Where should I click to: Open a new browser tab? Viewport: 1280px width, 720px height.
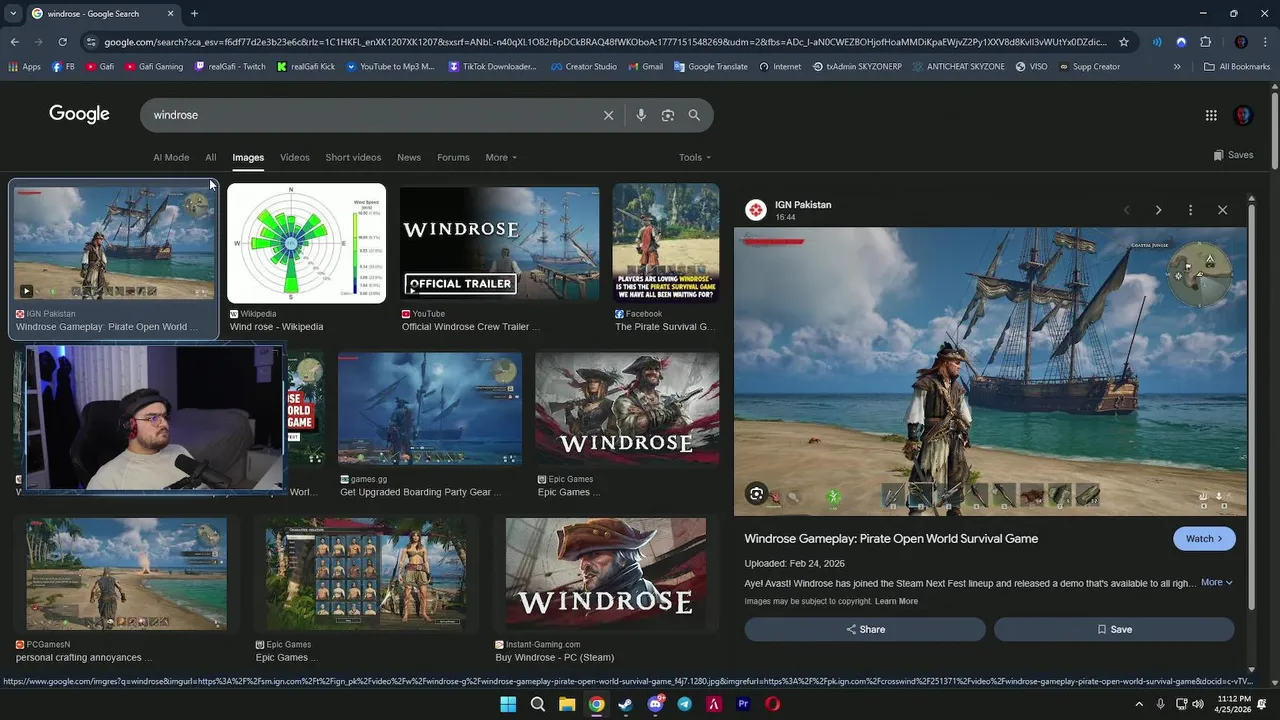pos(194,13)
